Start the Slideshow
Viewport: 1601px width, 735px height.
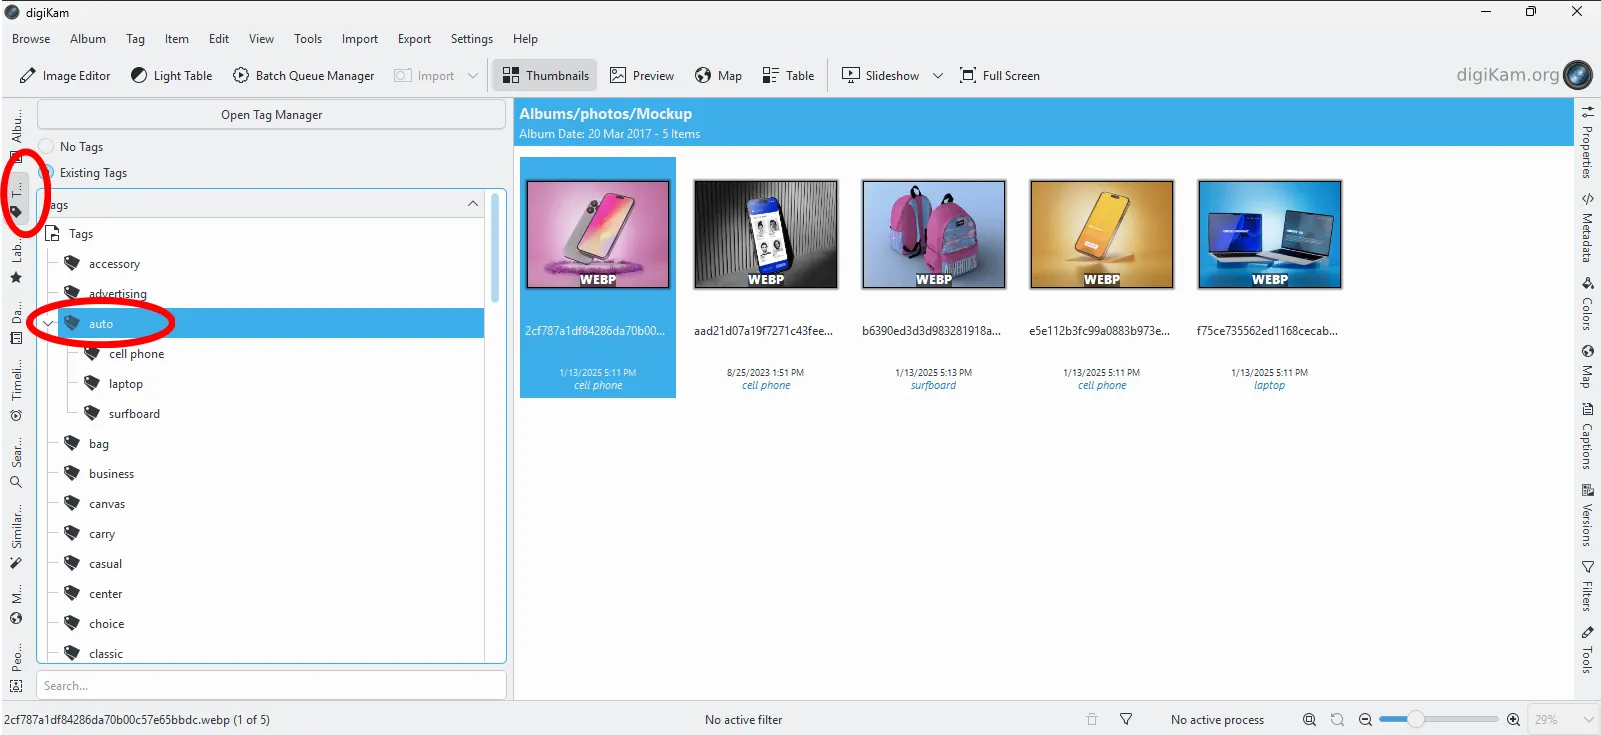coord(880,76)
